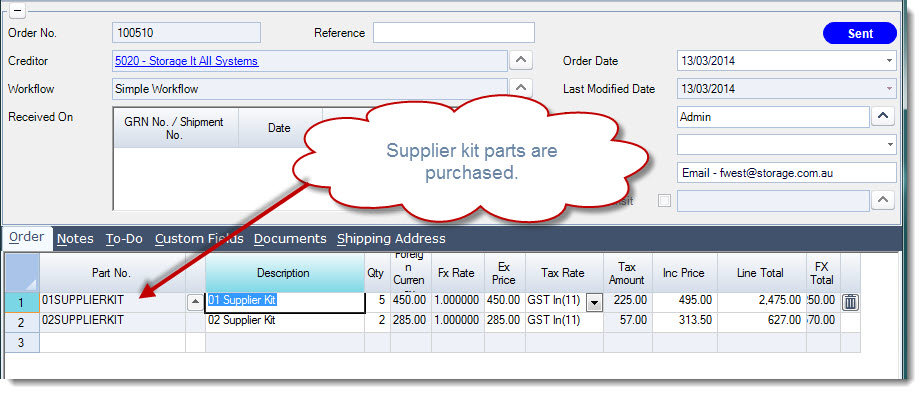Viewport: 922px width, 394px height.
Task: Click the blue Sent status button
Action: tap(860, 34)
